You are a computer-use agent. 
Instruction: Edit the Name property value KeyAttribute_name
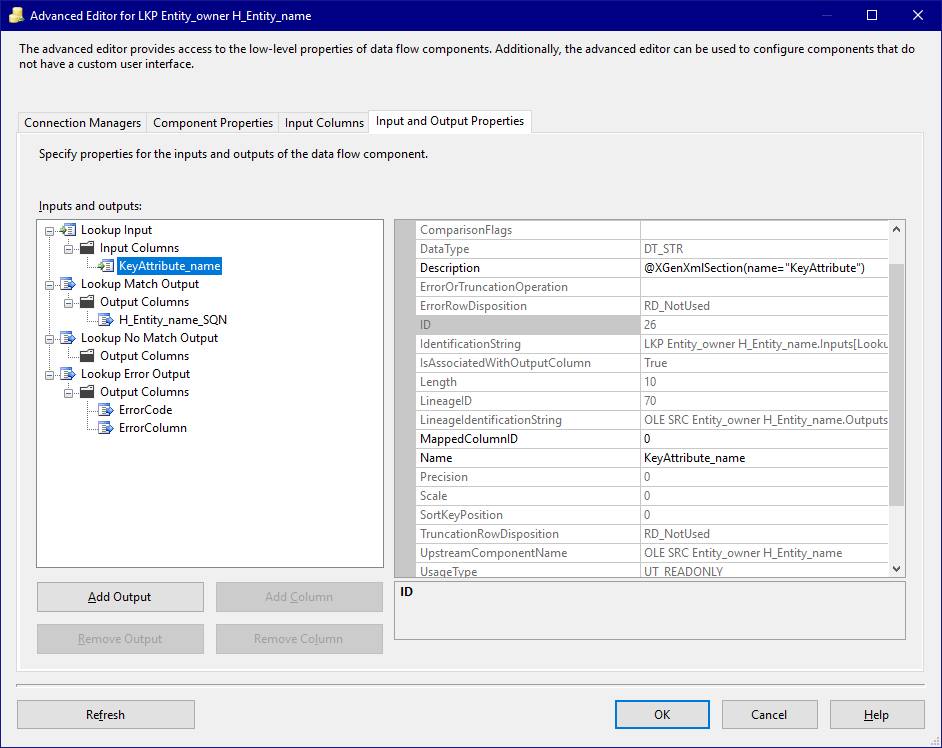point(764,458)
